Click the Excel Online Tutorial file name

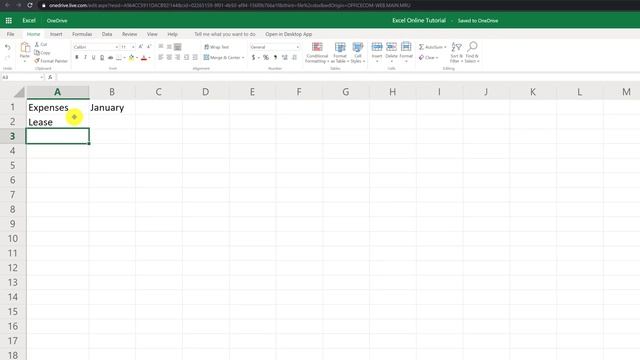pos(419,20)
